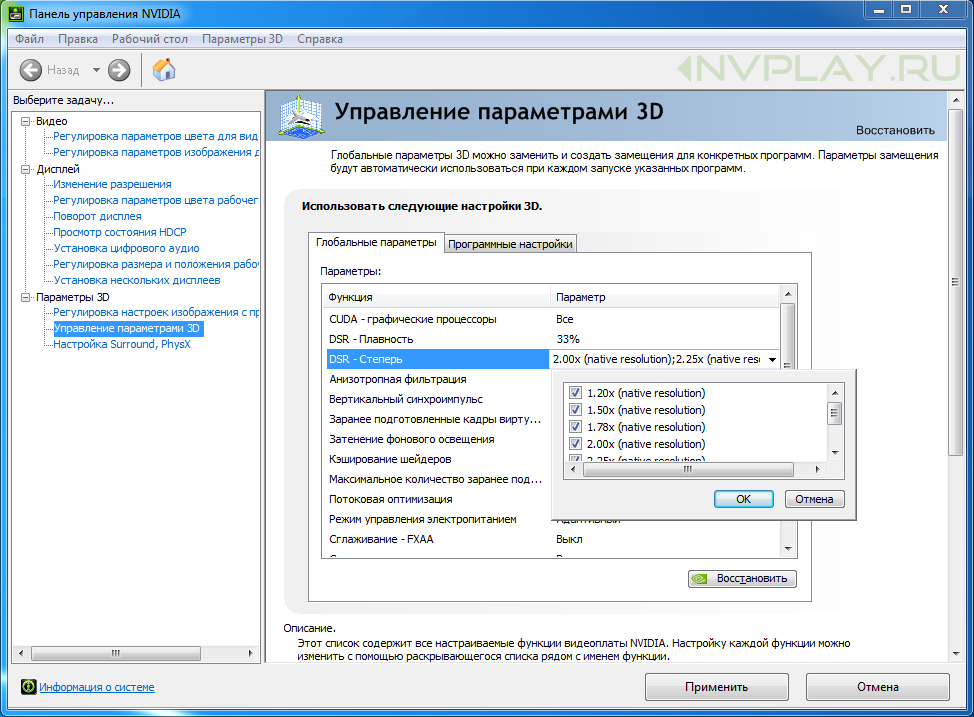Click the Применить button
This screenshot has width=974, height=717.
(x=716, y=687)
